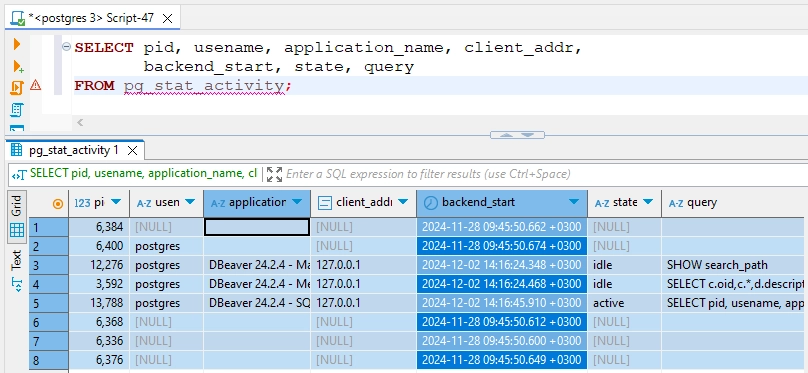This screenshot has height=373, width=808.
Task: Open the application_name column dropdown arrow
Action: [297, 202]
